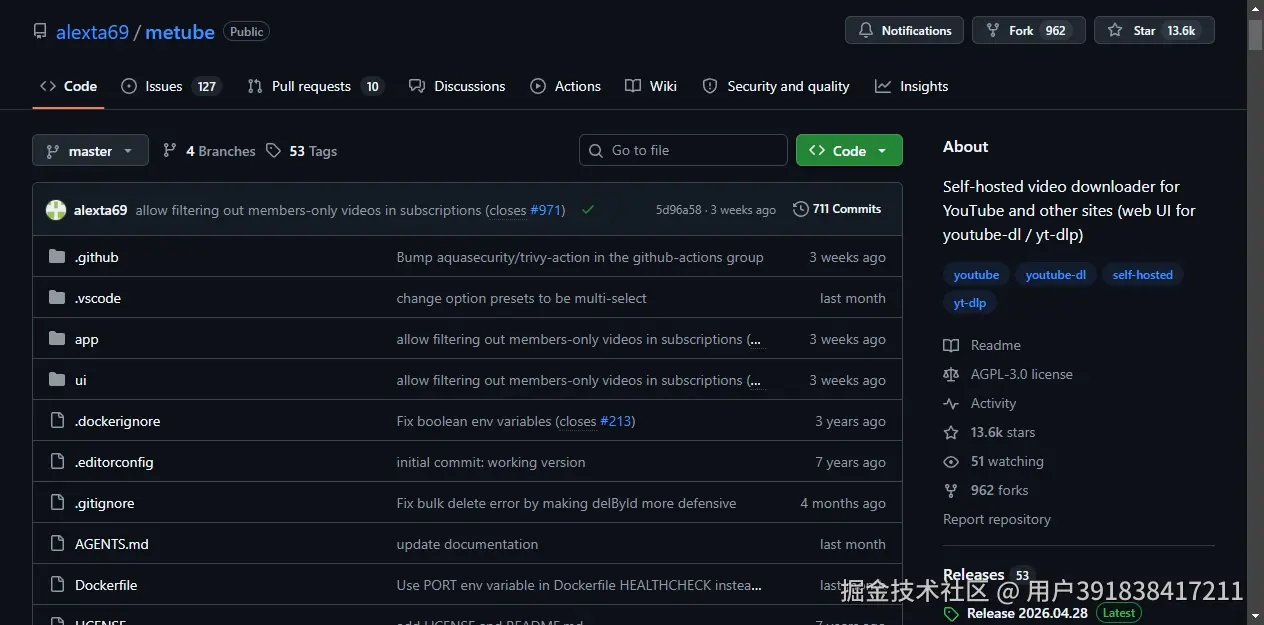Select the youtube-dl topic tag
Viewport: 1264px width, 625px height.
[x=1055, y=275]
